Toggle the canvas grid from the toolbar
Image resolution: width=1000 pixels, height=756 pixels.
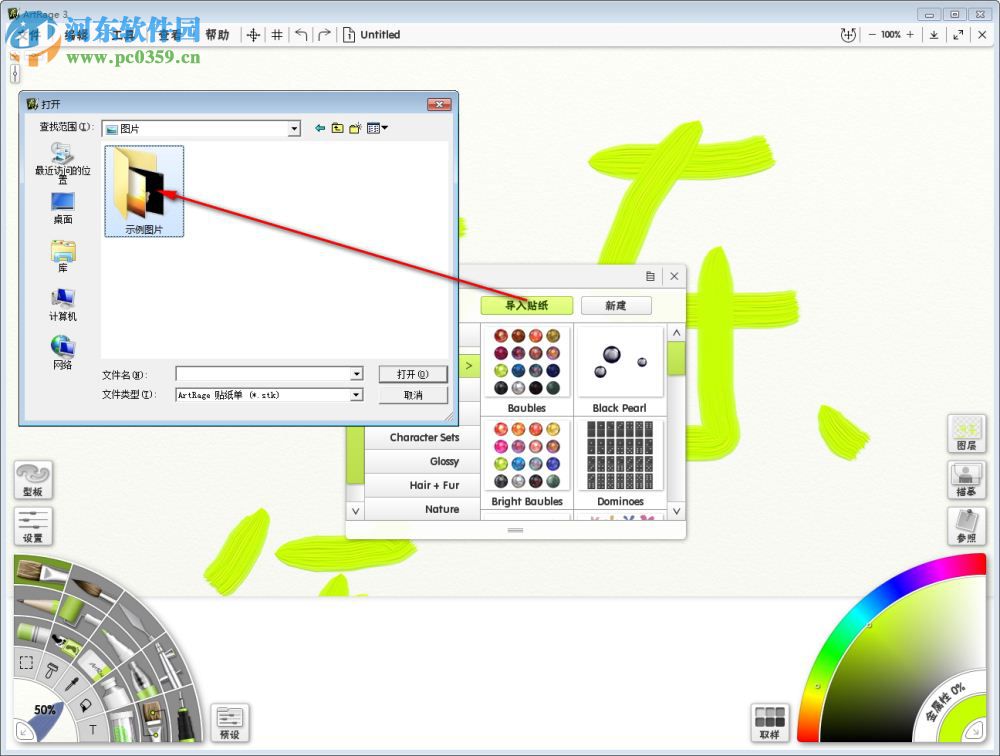pyautogui.click(x=277, y=34)
